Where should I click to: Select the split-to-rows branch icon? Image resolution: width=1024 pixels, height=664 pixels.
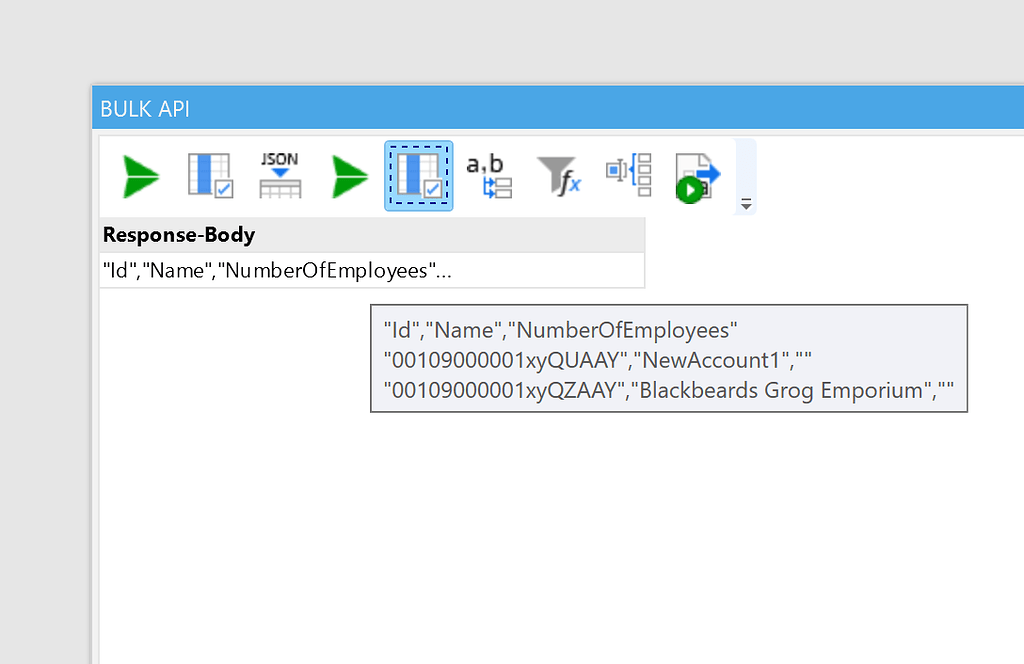[x=628, y=176]
